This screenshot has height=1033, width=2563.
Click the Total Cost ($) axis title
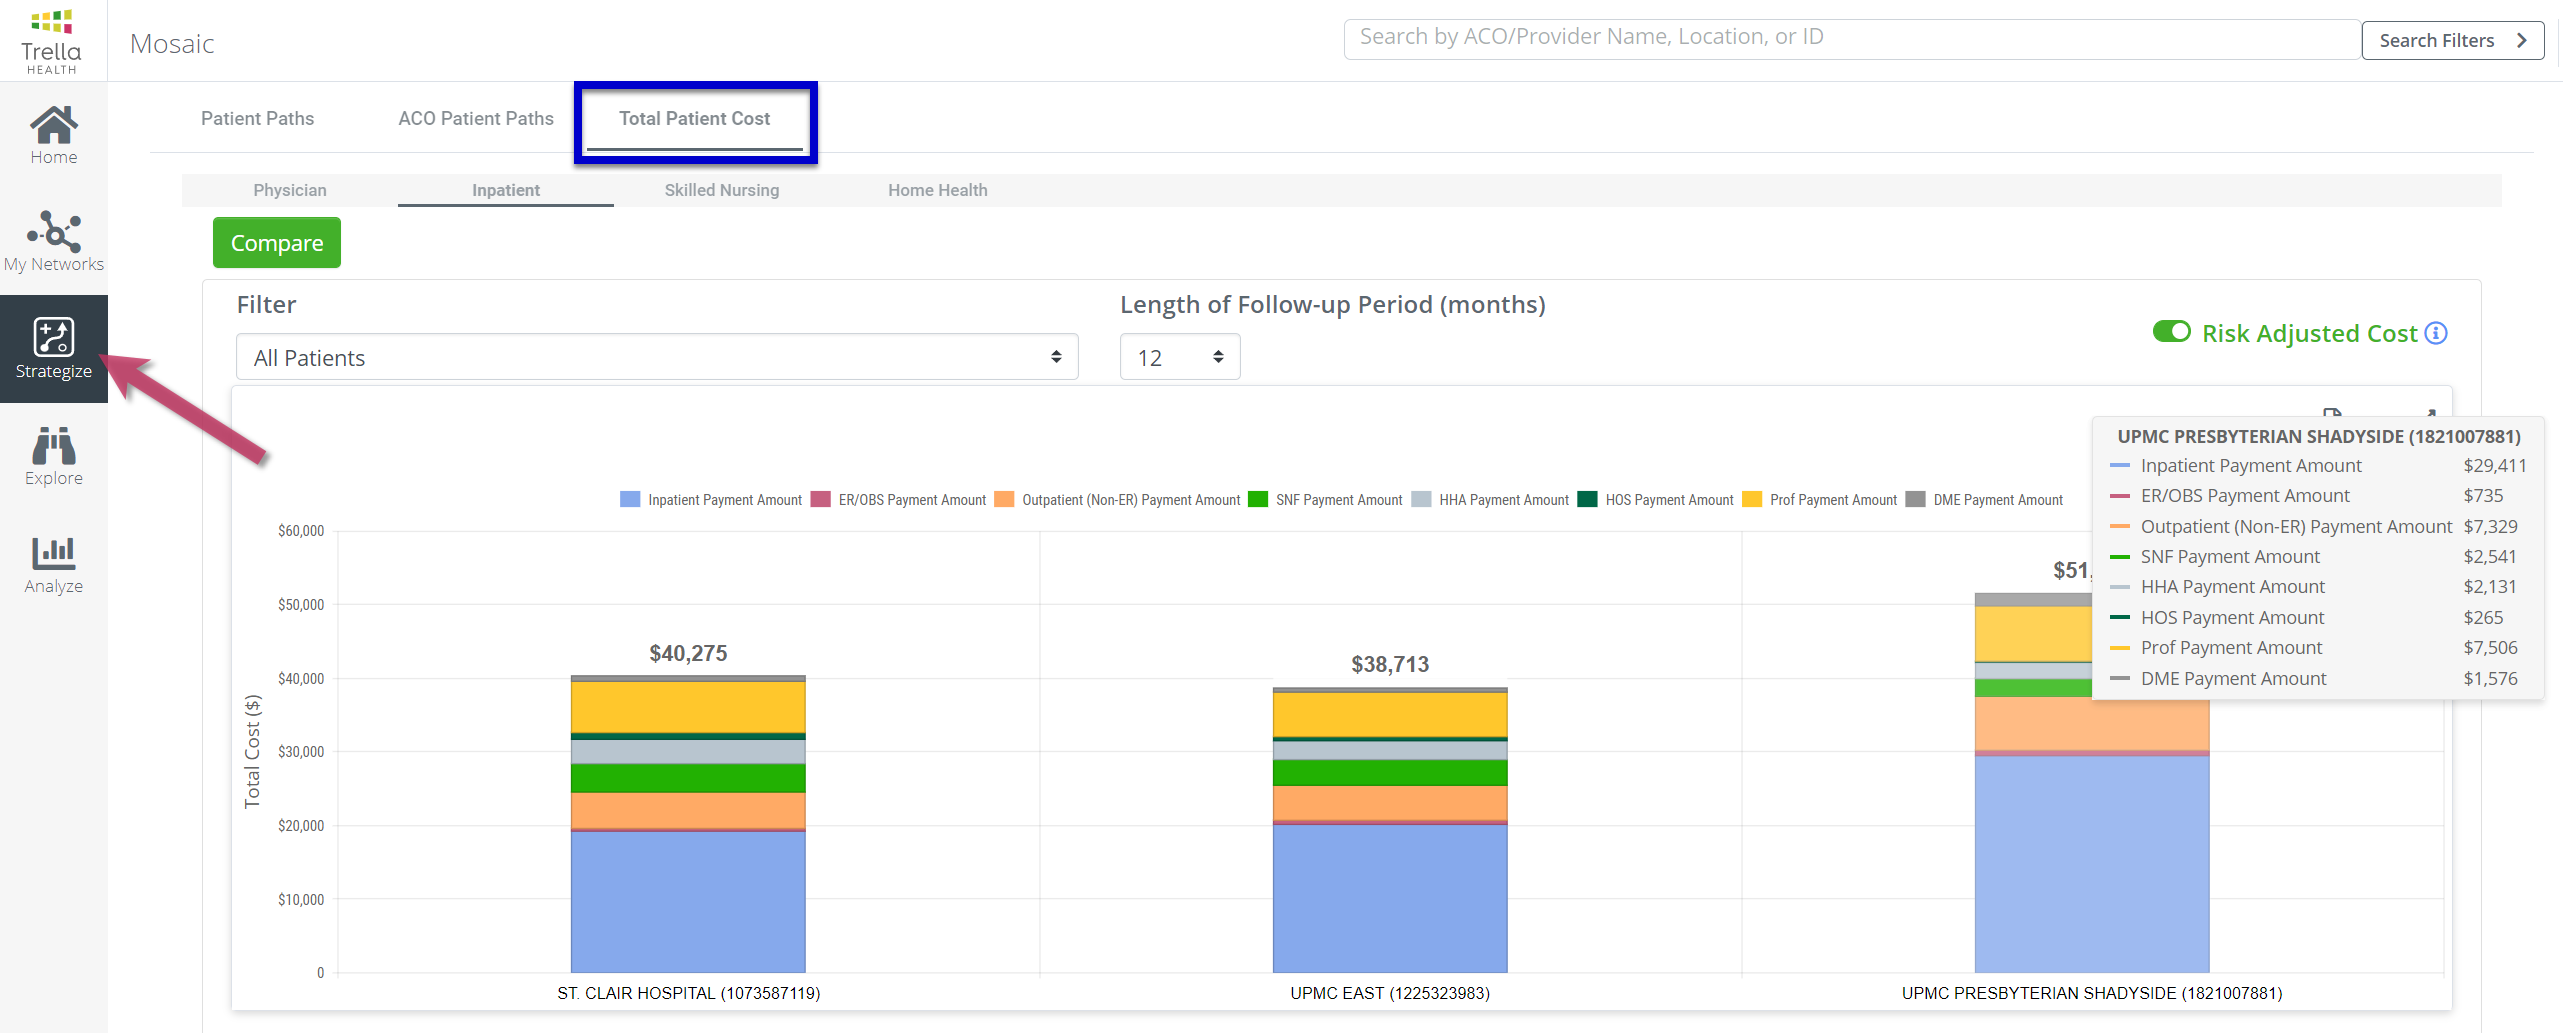coord(252,751)
